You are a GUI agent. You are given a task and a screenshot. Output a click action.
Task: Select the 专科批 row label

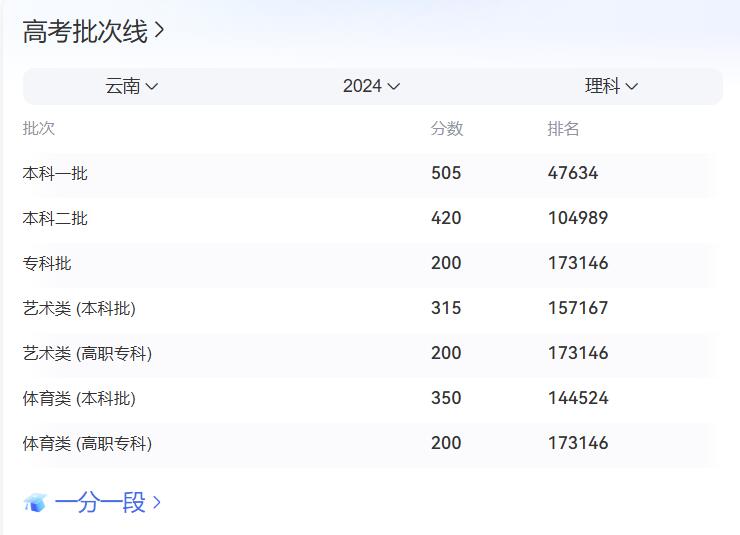[x=47, y=263]
